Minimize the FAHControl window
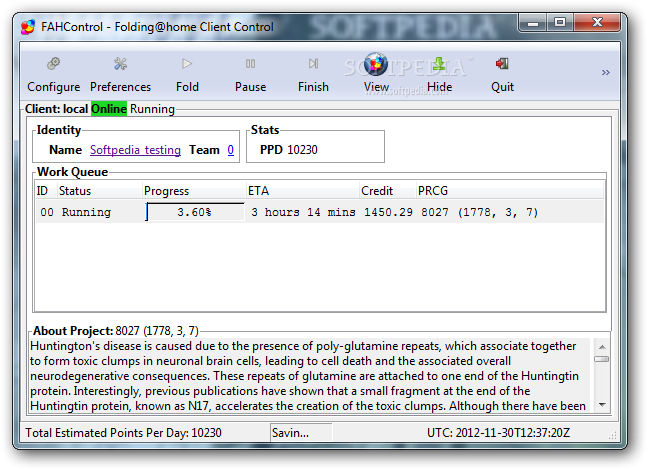 tap(533, 23)
